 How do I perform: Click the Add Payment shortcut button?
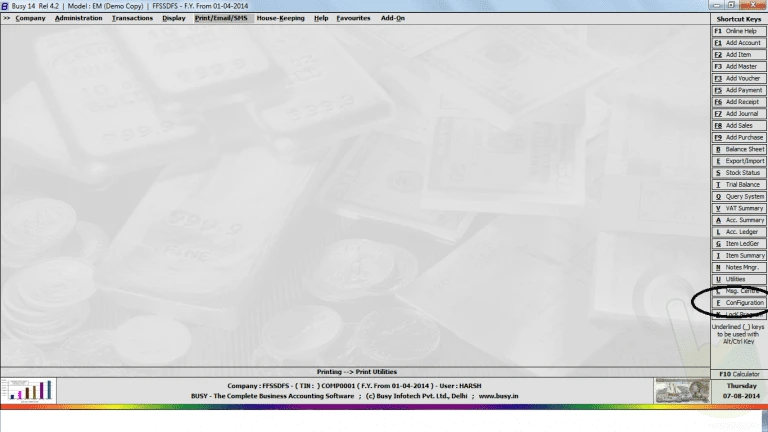click(739, 90)
